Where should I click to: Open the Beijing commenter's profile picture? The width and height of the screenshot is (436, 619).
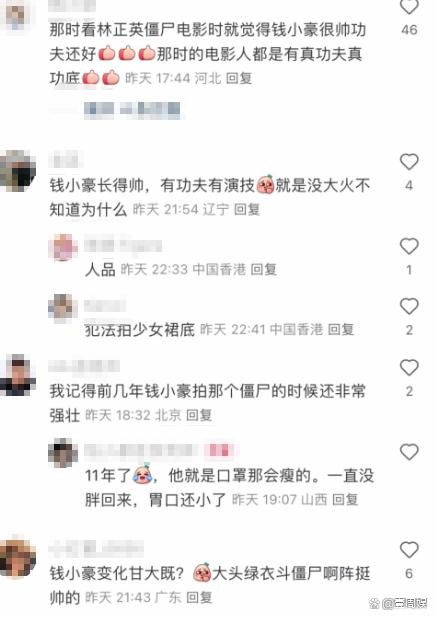coord(18,375)
